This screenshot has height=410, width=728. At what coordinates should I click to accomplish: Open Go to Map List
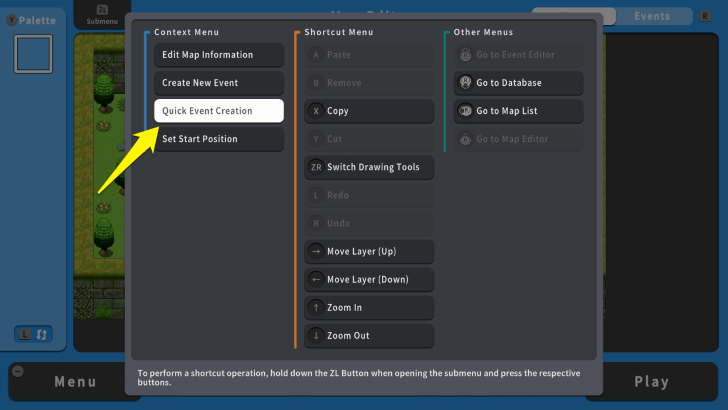coord(518,111)
